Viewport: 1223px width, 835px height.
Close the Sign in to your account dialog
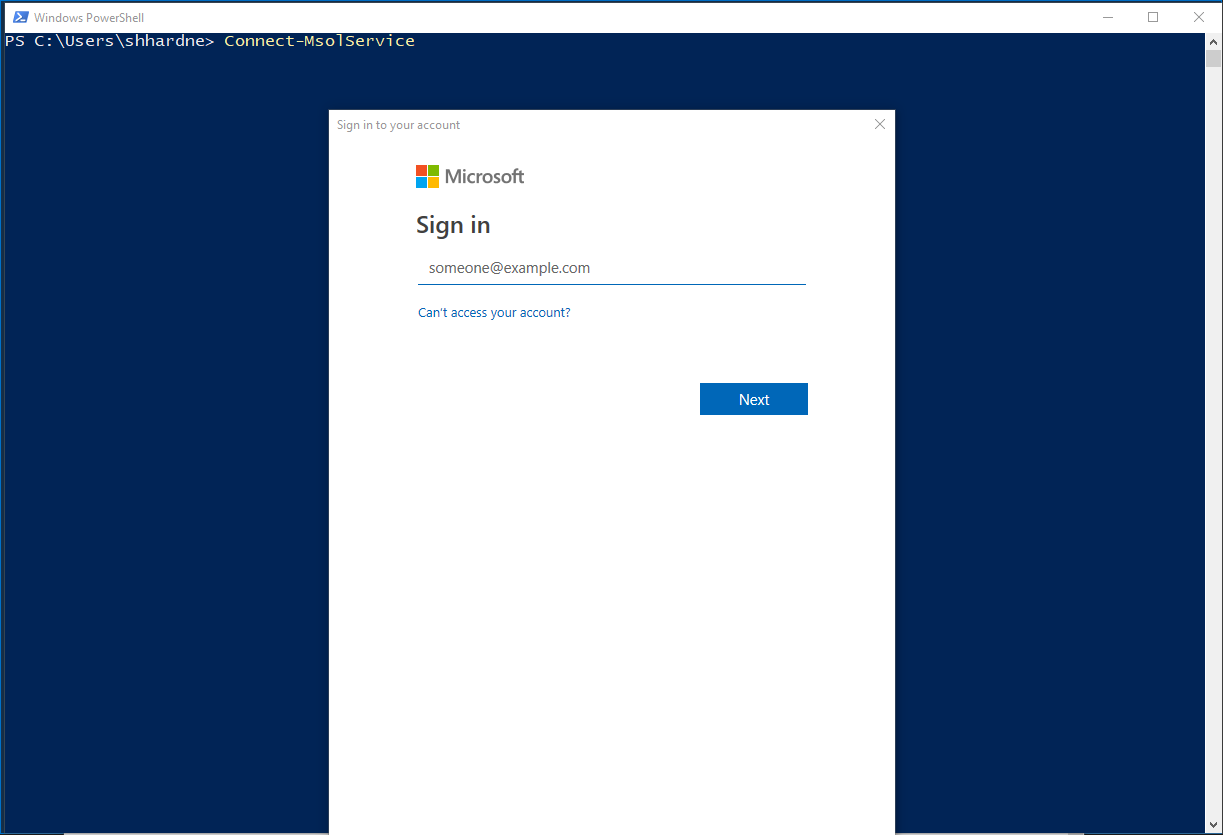[880, 124]
